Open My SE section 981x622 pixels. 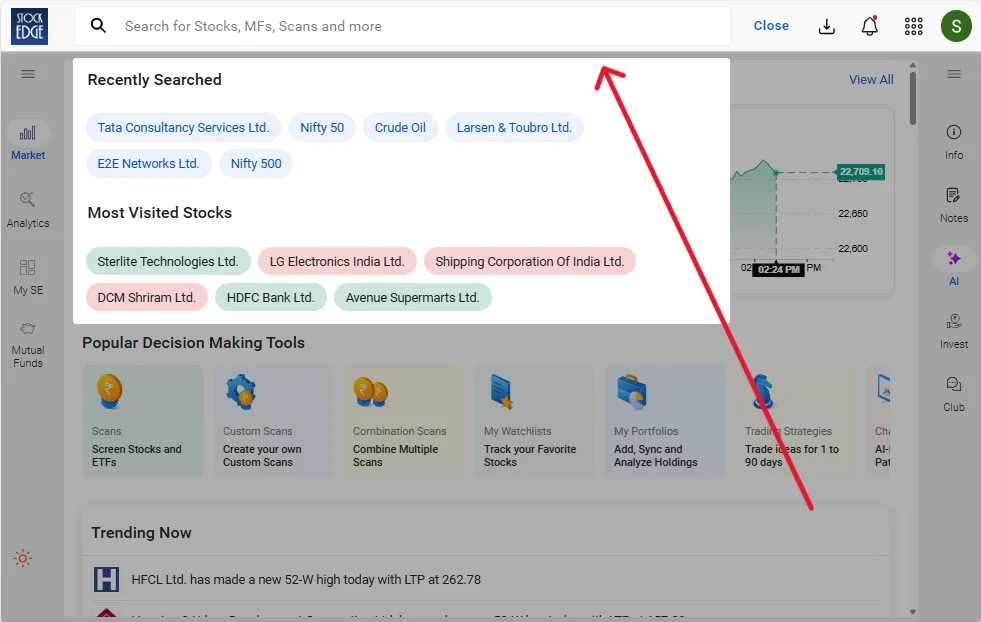click(x=28, y=277)
